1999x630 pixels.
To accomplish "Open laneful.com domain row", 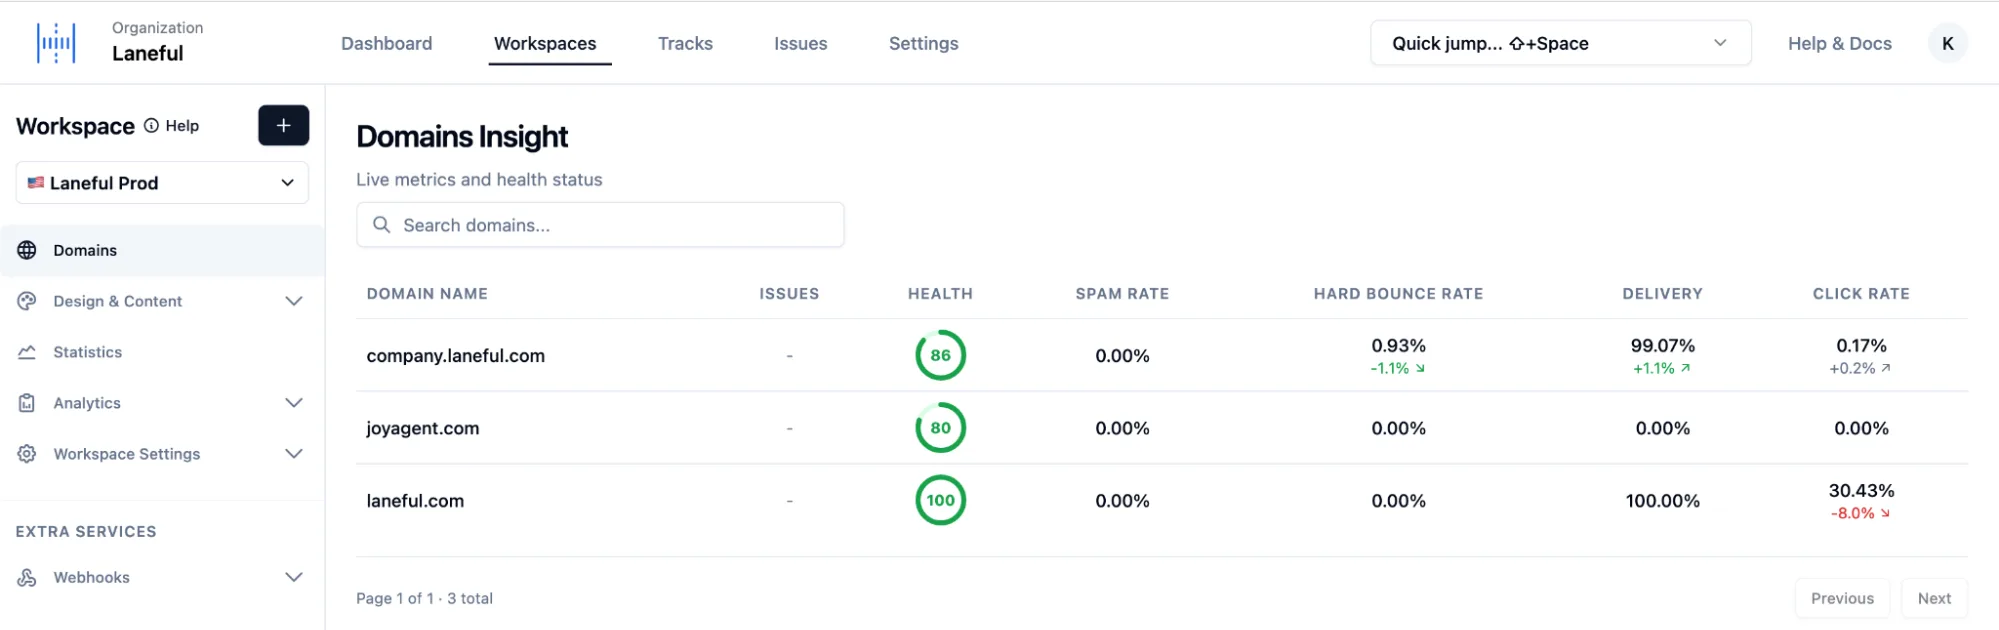I will pyautogui.click(x=1161, y=501).
